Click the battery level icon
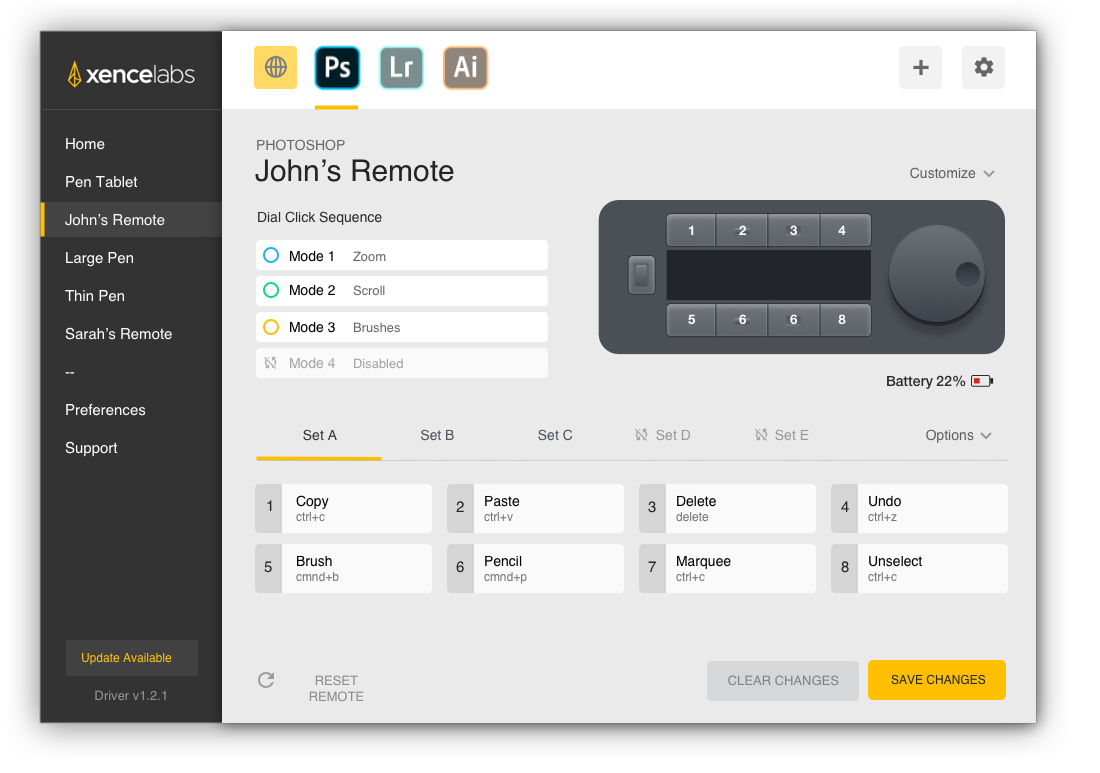This screenshot has width=1100, height=773. tap(981, 381)
